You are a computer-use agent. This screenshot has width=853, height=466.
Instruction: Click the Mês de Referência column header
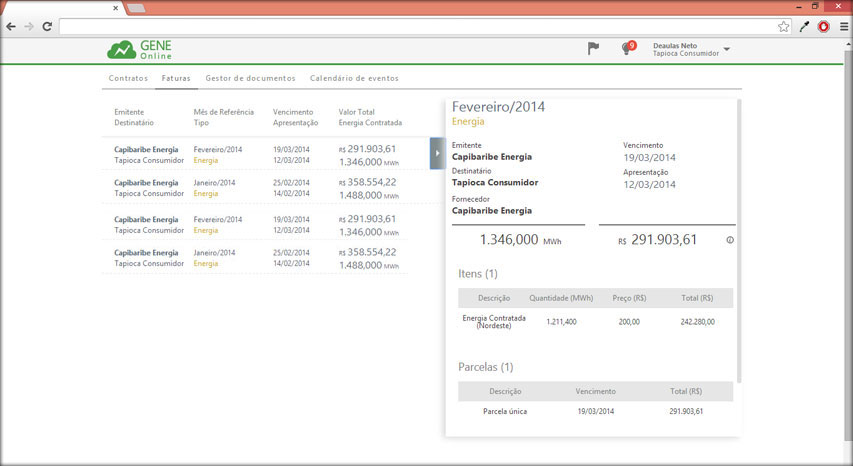(224, 112)
